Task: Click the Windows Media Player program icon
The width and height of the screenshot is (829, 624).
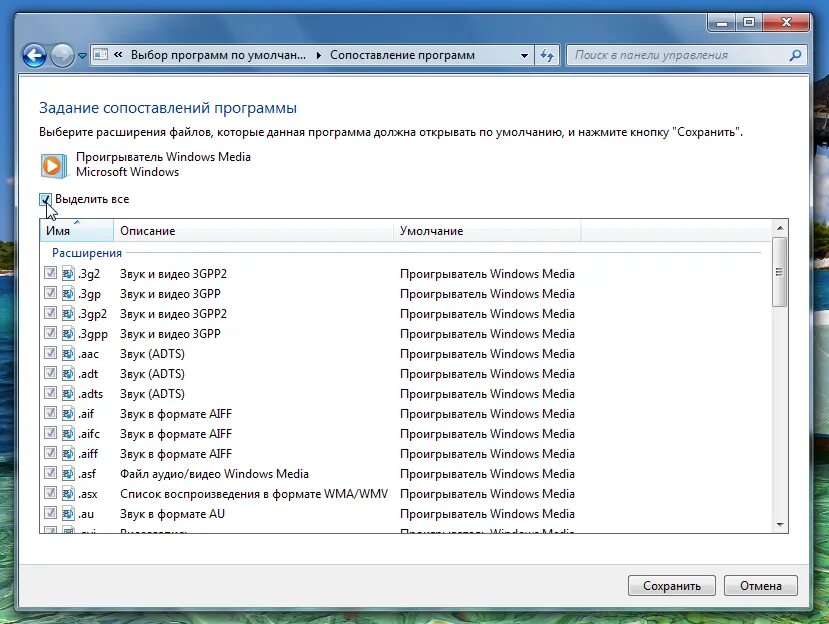Action: [x=53, y=166]
